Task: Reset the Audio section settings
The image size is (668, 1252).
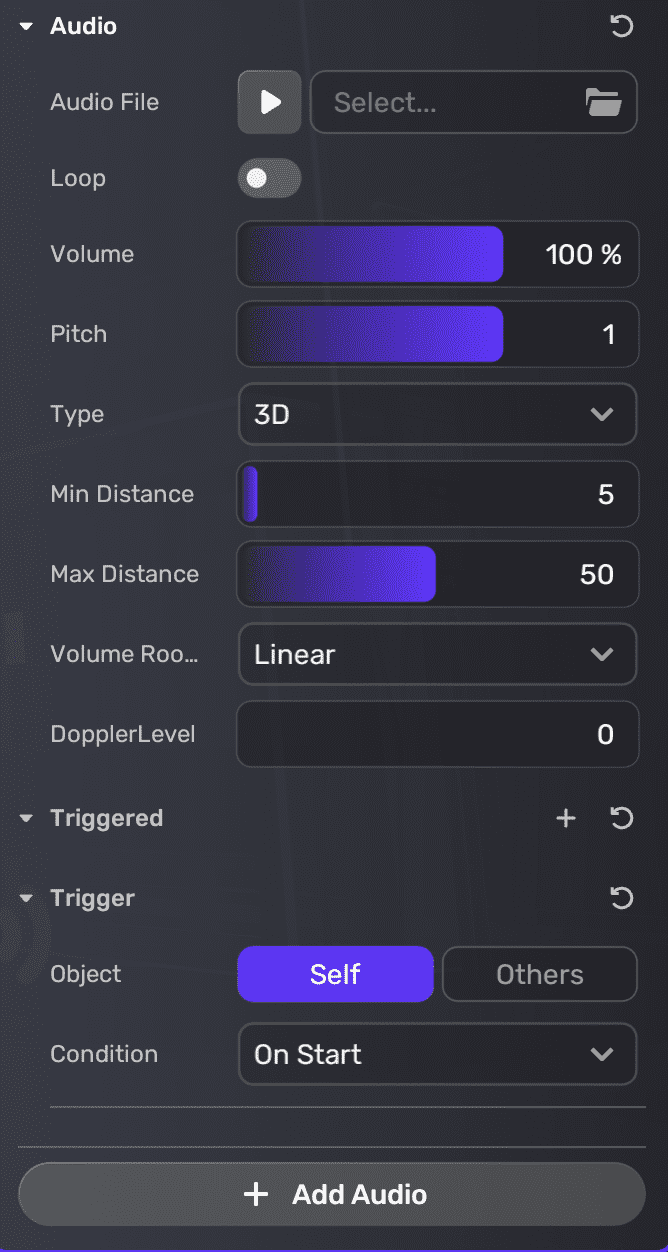Action: click(x=621, y=27)
